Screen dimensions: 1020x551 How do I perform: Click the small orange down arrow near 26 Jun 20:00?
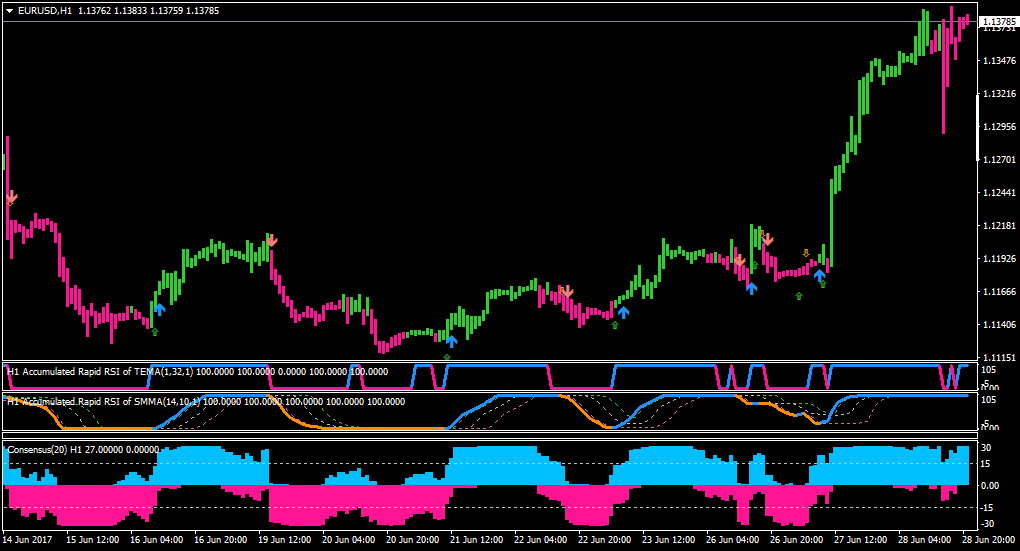tap(806, 253)
